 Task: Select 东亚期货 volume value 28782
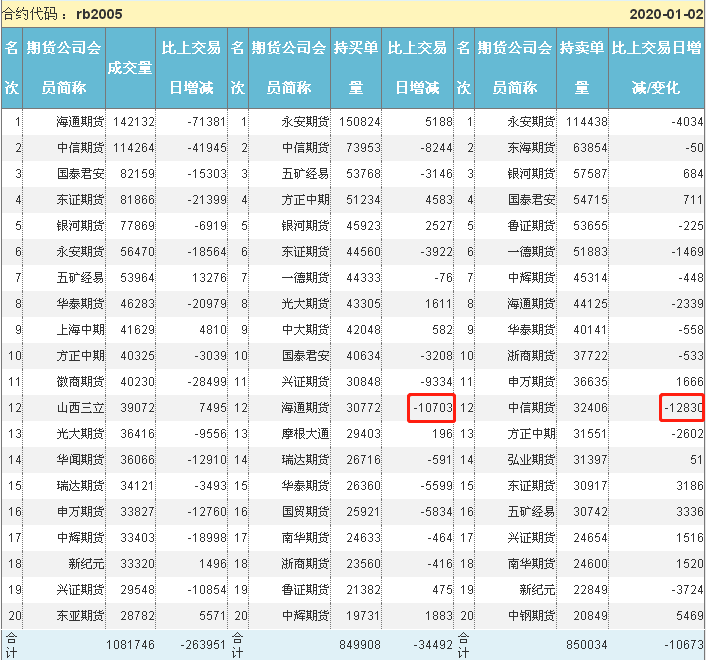click(x=137, y=616)
